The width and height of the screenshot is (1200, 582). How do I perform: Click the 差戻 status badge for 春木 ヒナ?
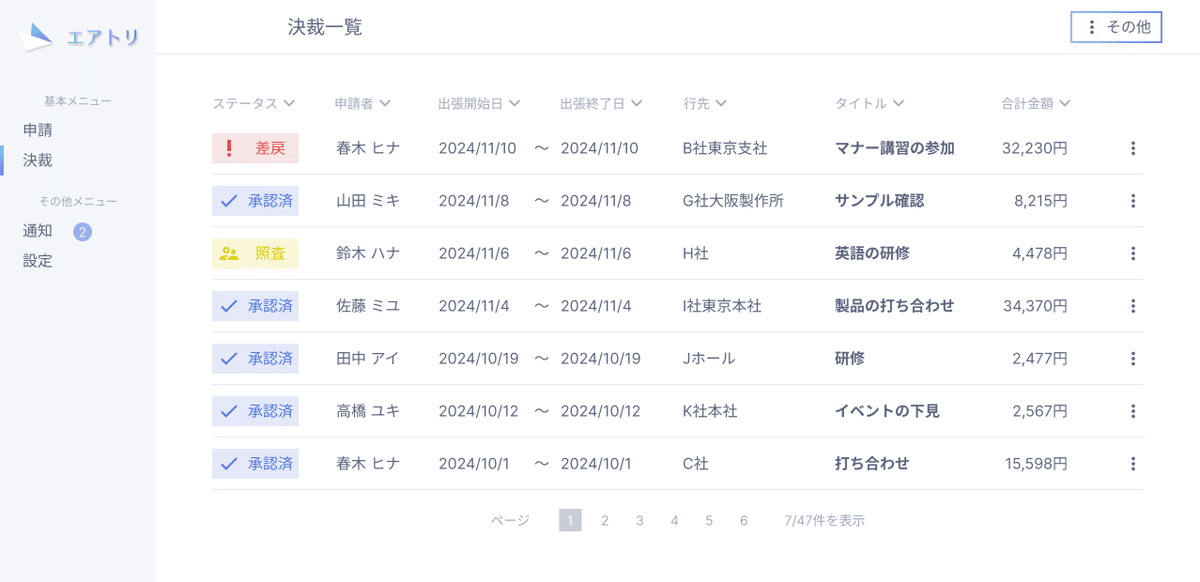pos(255,148)
